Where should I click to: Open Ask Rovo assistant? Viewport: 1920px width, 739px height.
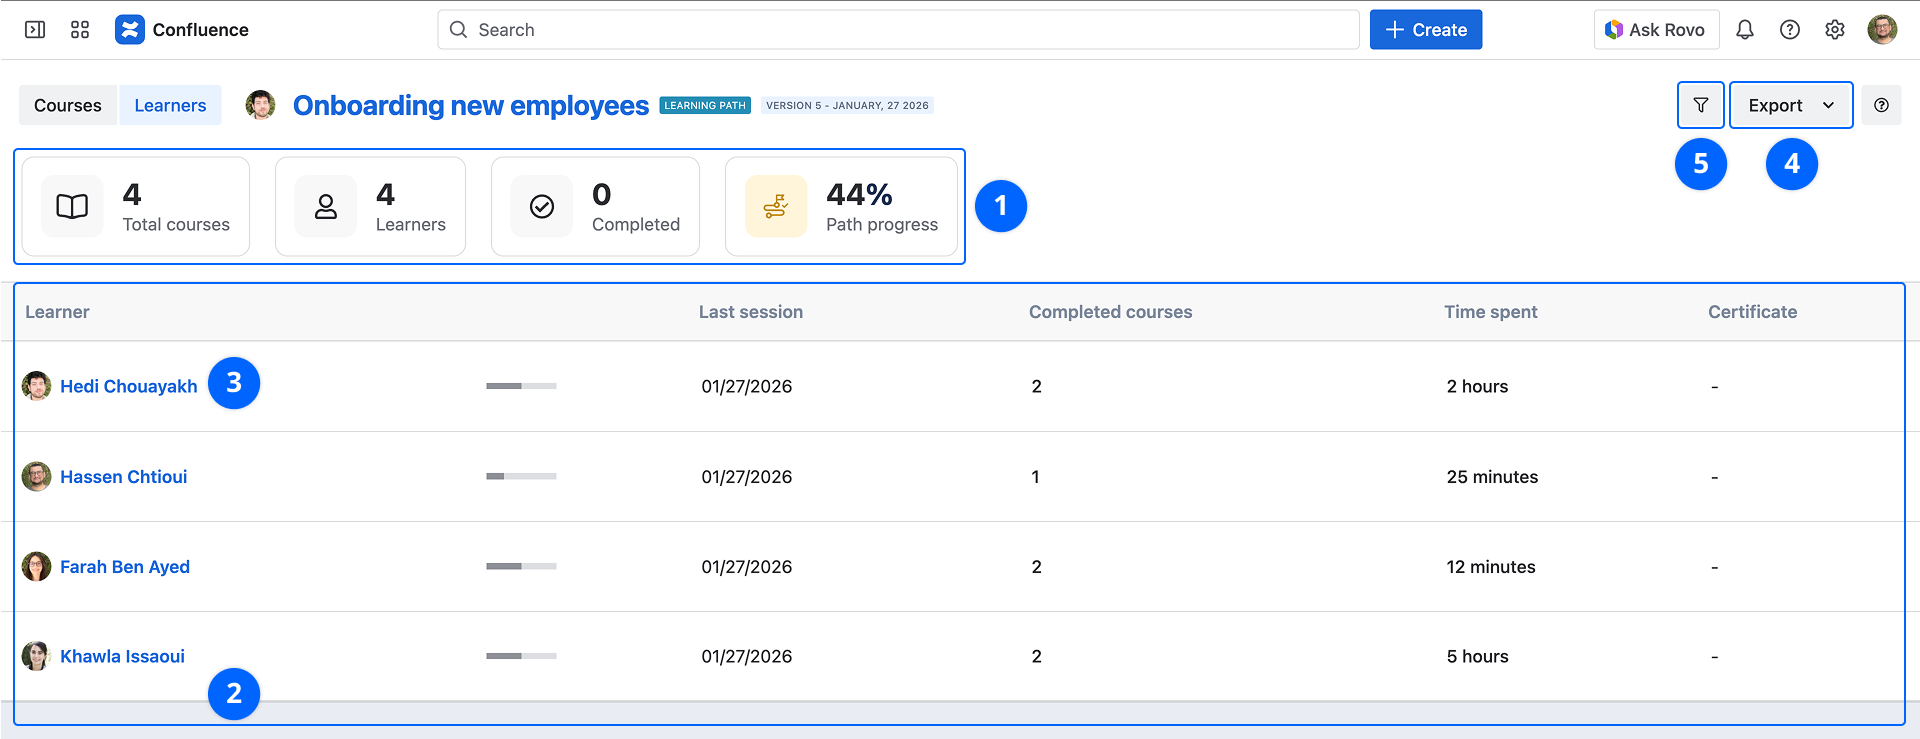[x=1655, y=30]
